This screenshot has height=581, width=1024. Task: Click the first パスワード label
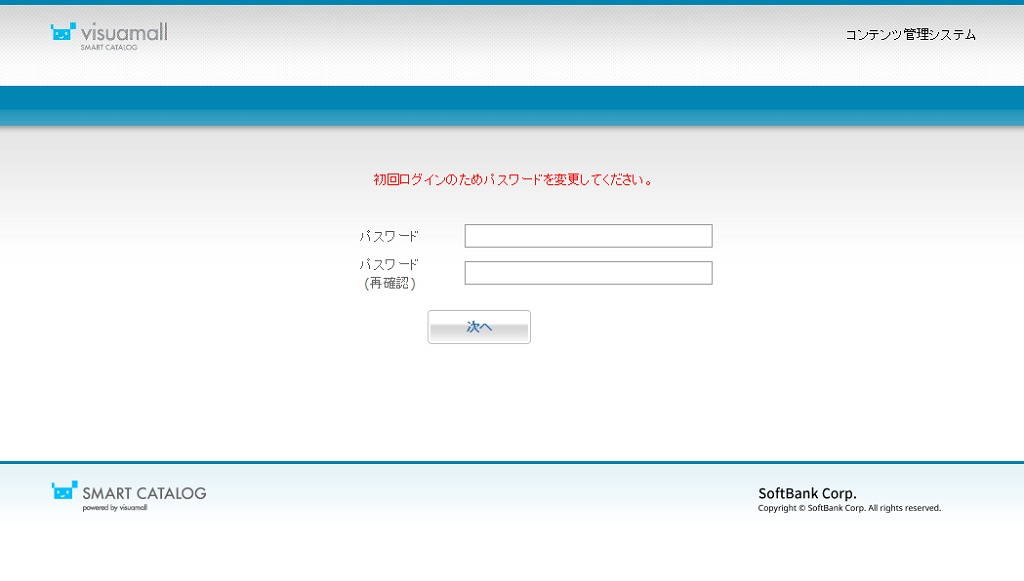pyautogui.click(x=389, y=237)
